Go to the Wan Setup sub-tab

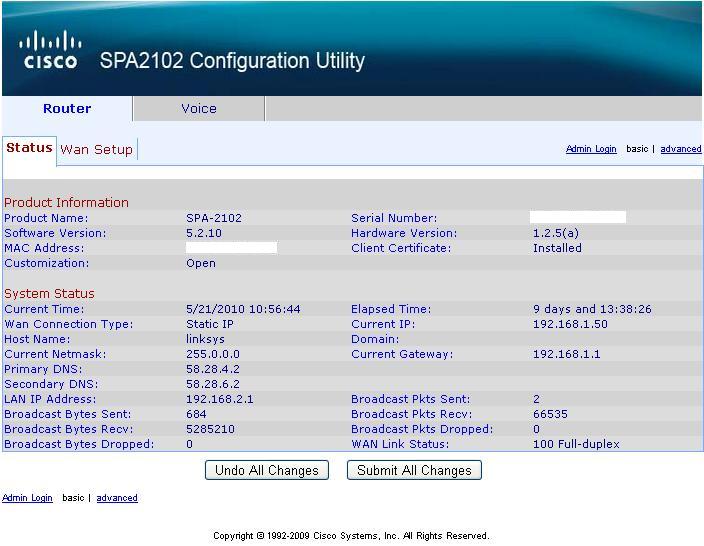click(96, 150)
